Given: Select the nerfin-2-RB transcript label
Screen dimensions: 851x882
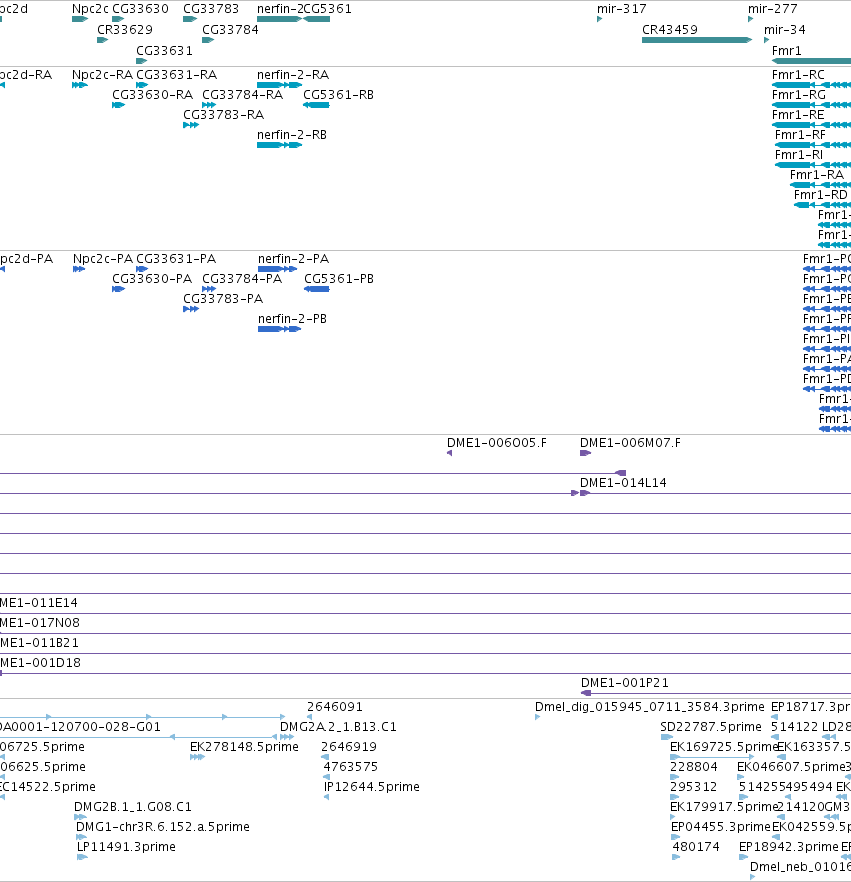Looking at the screenshot, I should [x=292, y=135].
